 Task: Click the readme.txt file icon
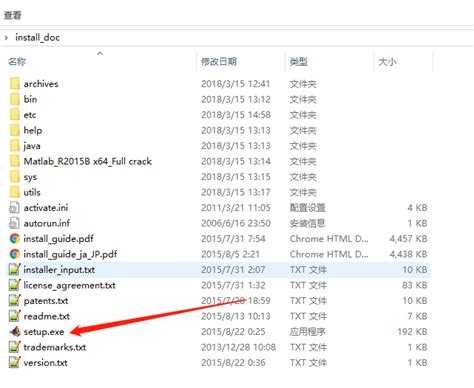click(x=14, y=316)
